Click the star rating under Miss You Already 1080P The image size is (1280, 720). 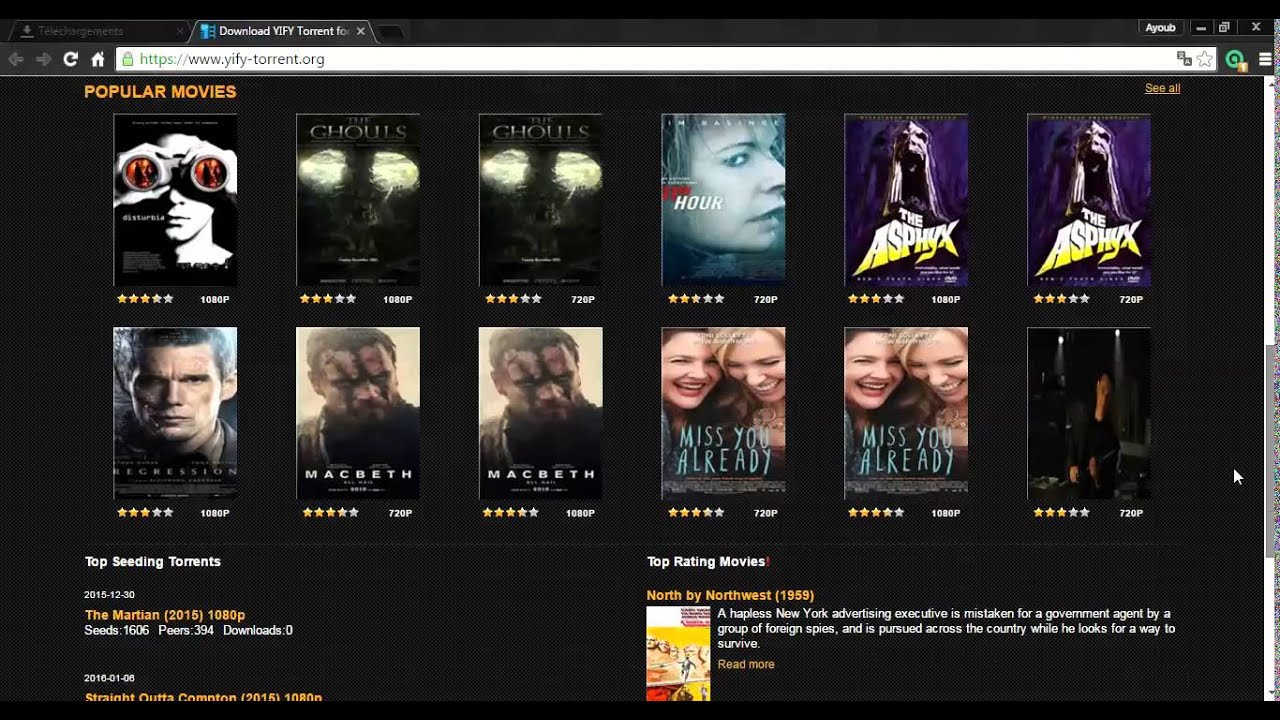[x=876, y=512]
